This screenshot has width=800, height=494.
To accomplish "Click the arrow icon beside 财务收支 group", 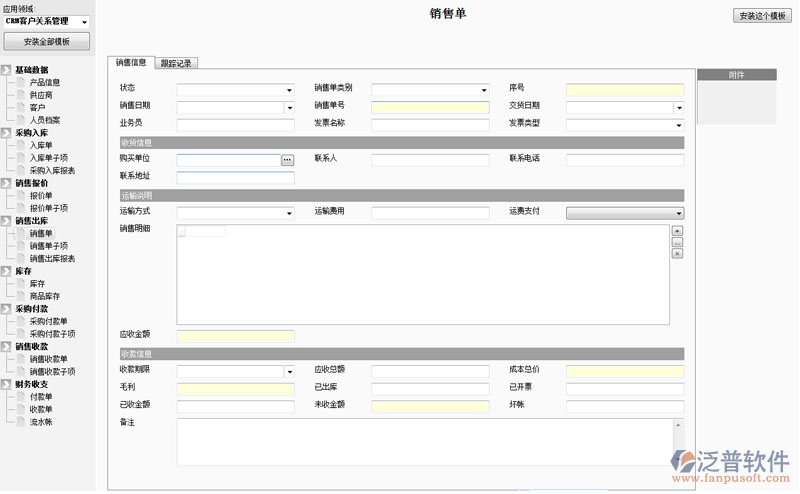I will 8,384.
